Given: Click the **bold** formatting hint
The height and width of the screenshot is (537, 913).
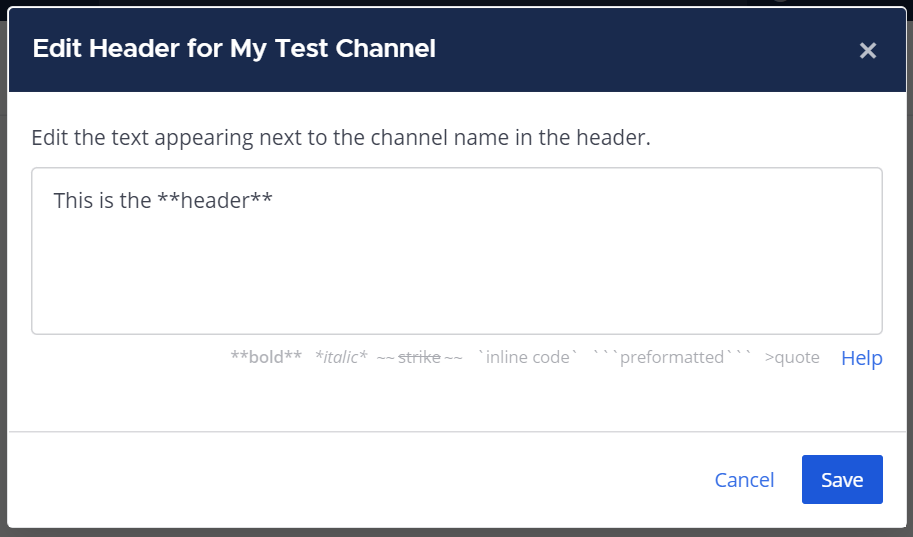Looking at the screenshot, I should point(266,357).
